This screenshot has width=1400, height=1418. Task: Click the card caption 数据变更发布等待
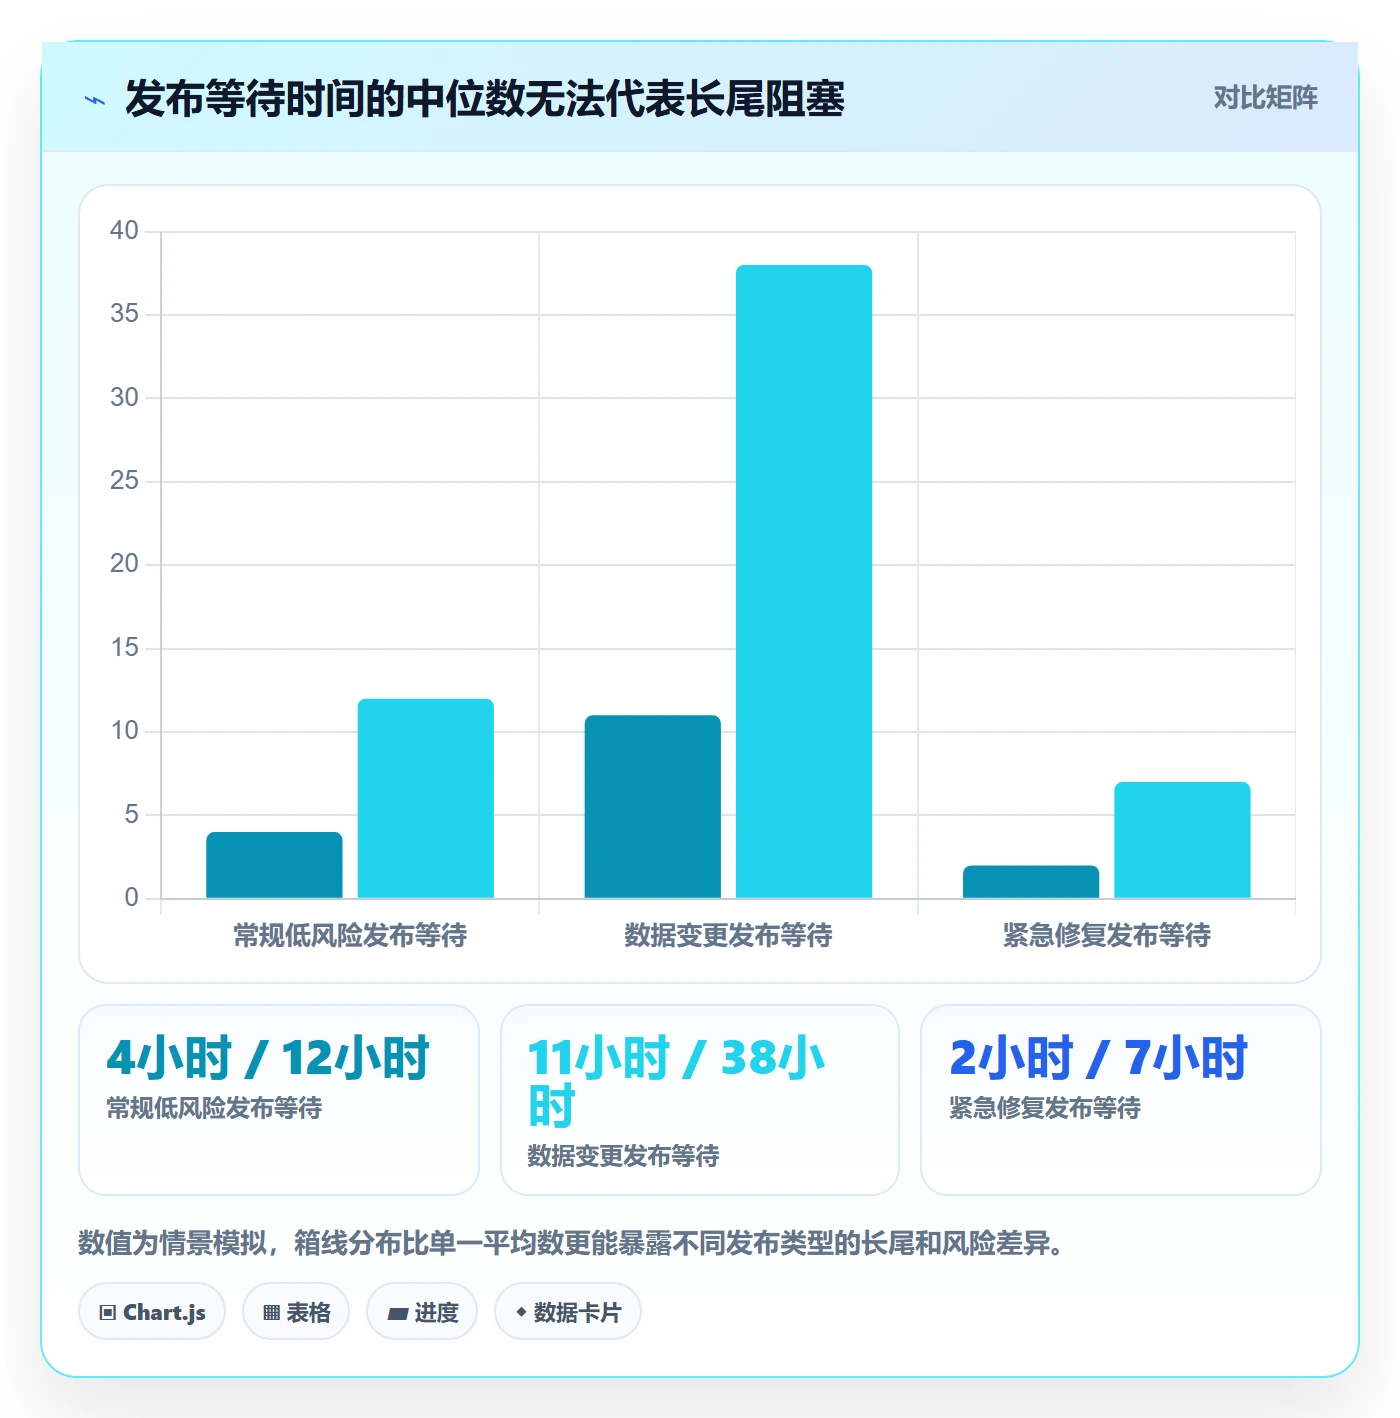coord(623,1156)
